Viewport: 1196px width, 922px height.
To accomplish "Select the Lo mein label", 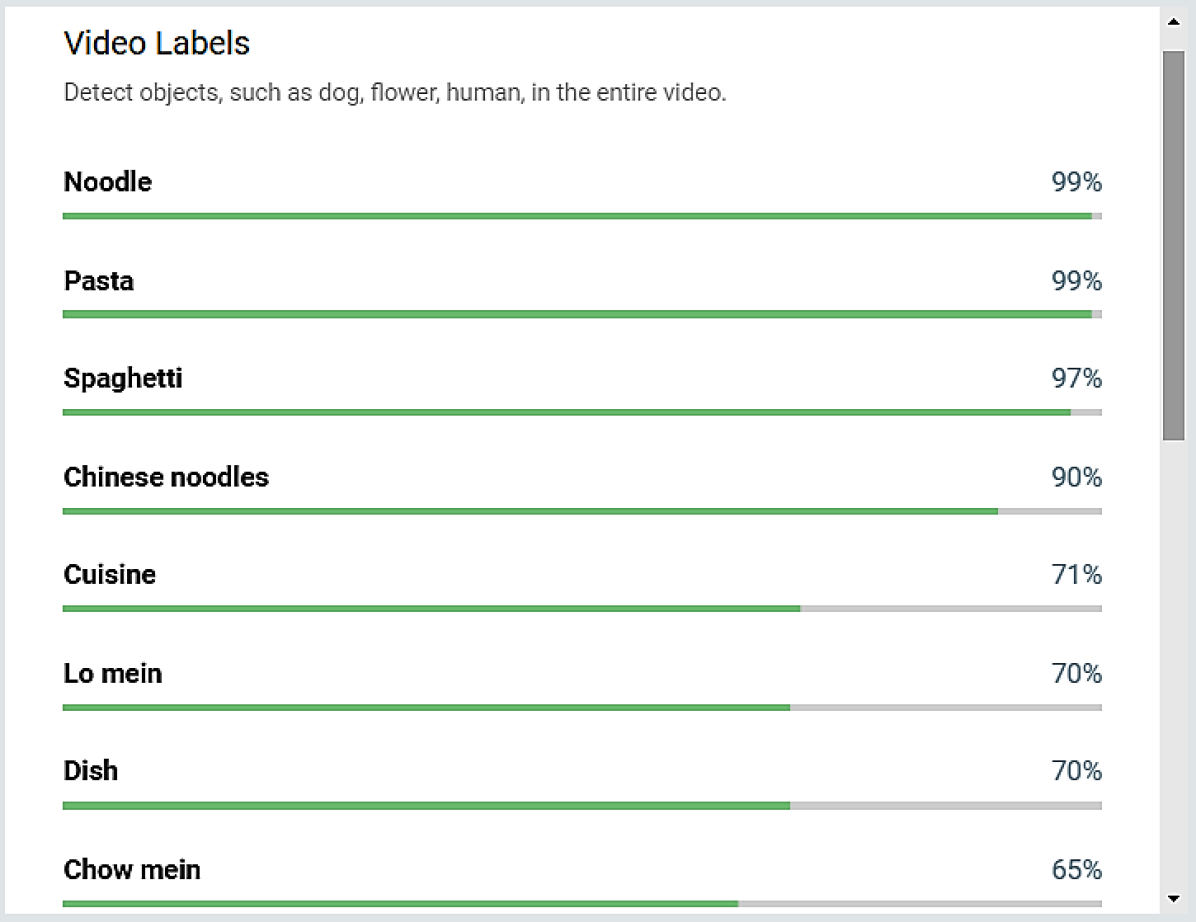I will (x=113, y=674).
